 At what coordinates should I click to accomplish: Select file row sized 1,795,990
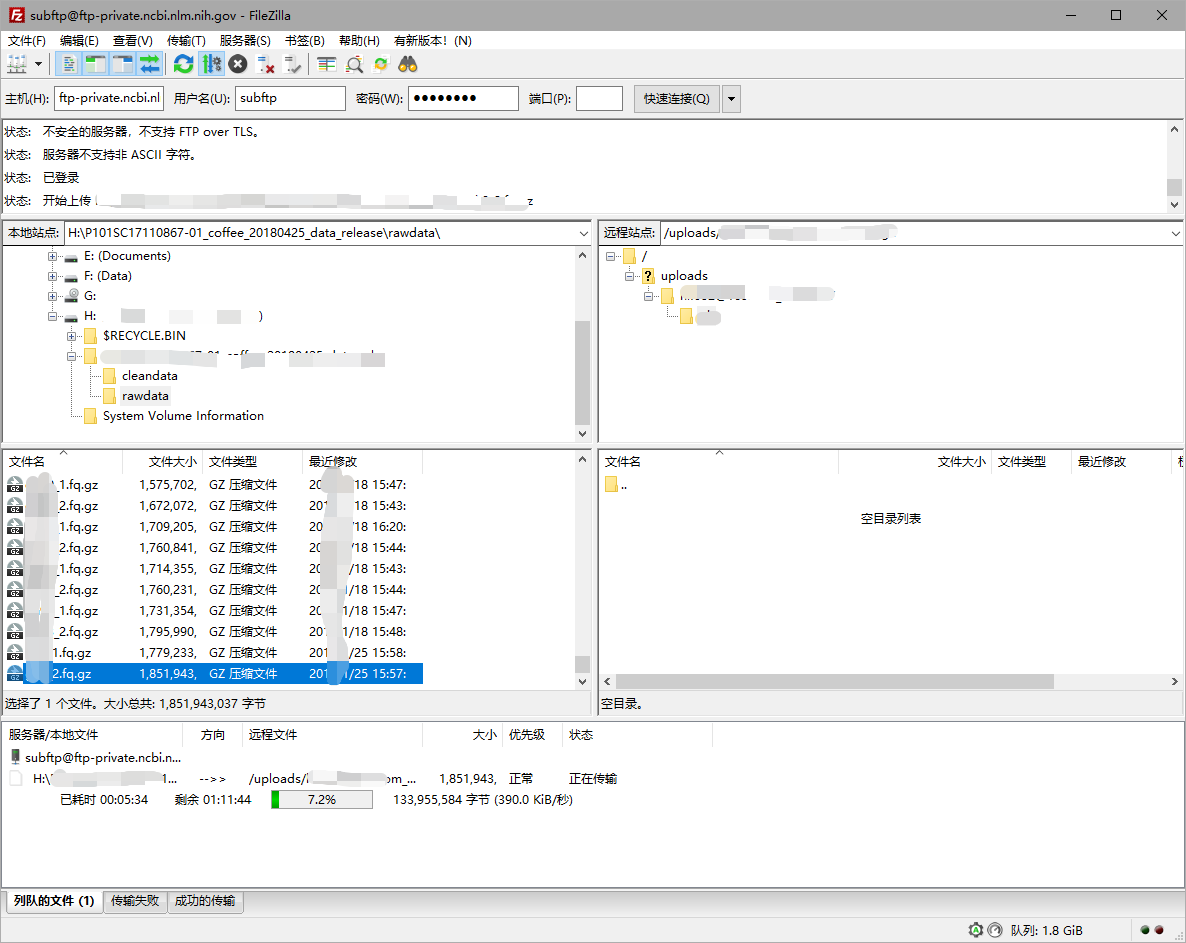[x=214, y=631]
